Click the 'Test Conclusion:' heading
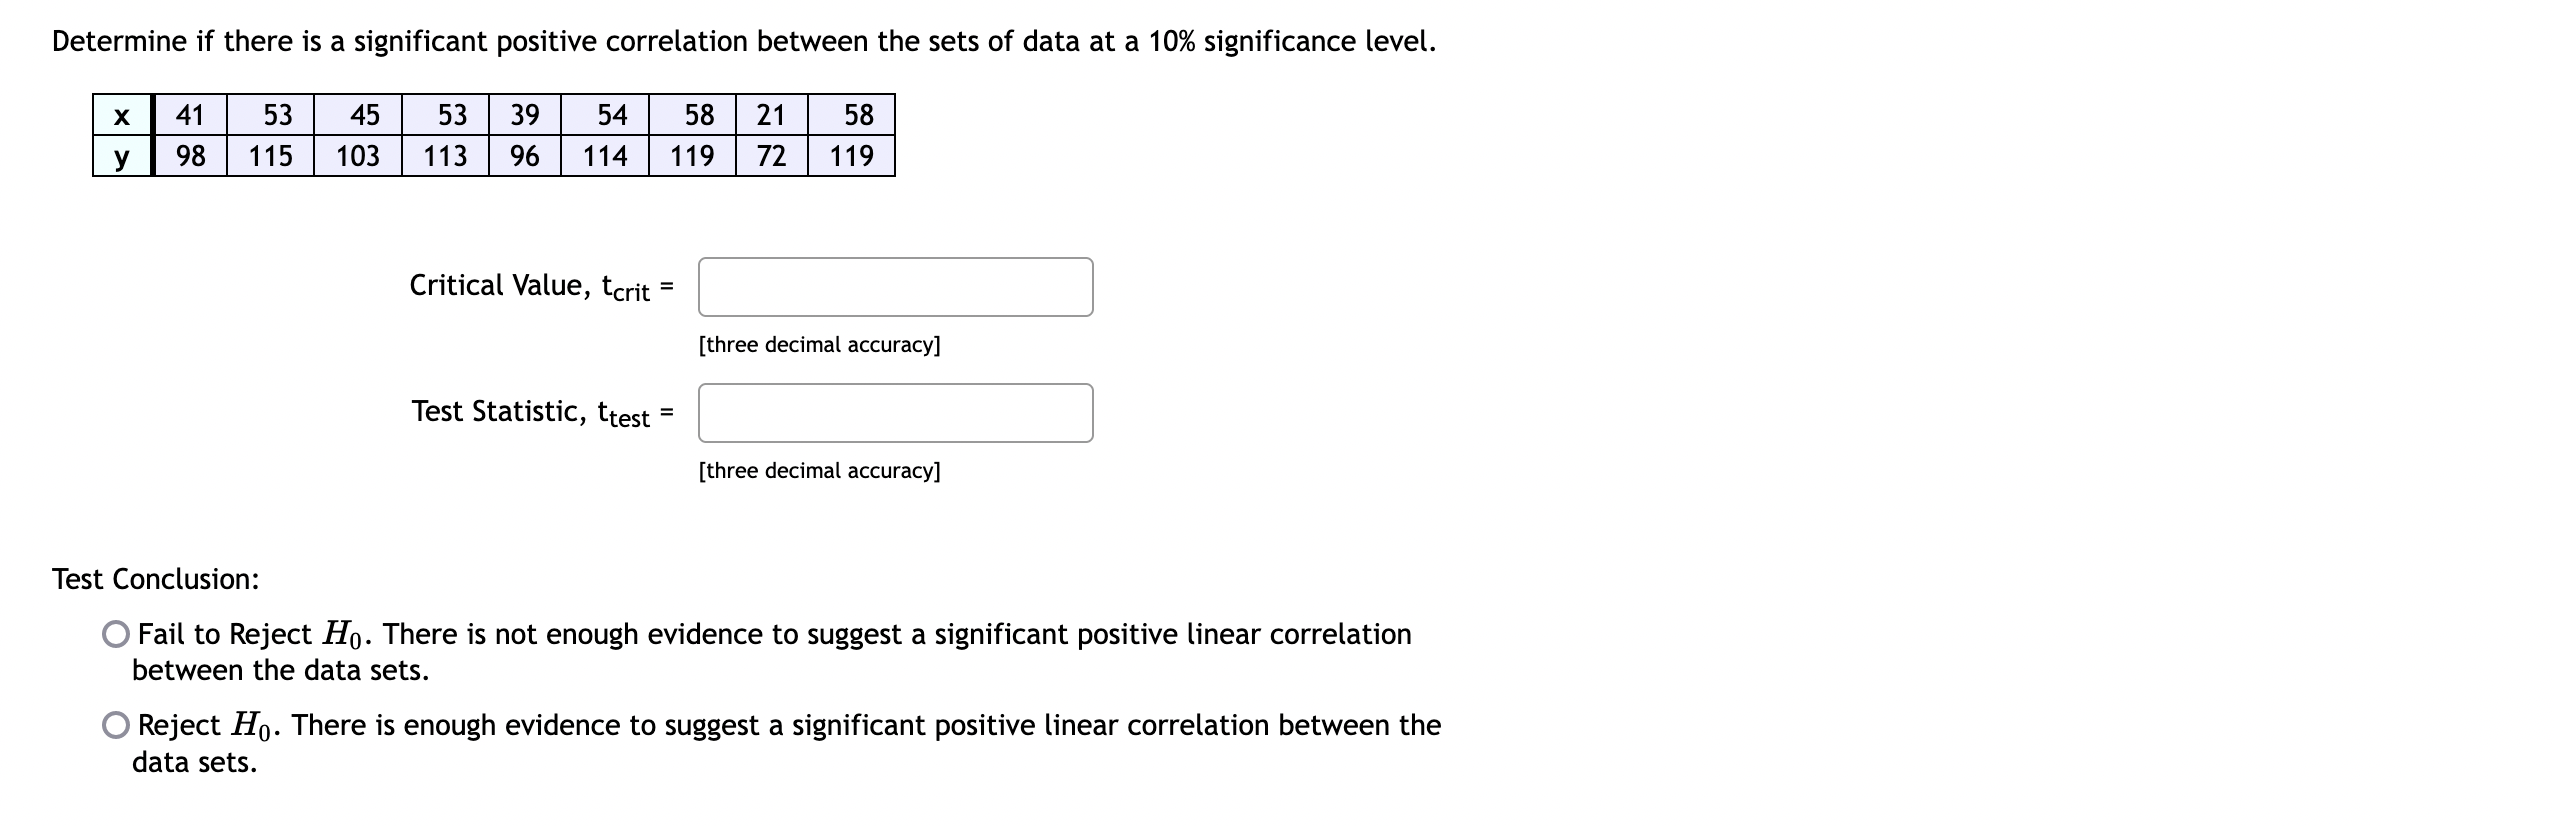The width and height of the screenshot is (2554, 826). click(x=153, y=577)
